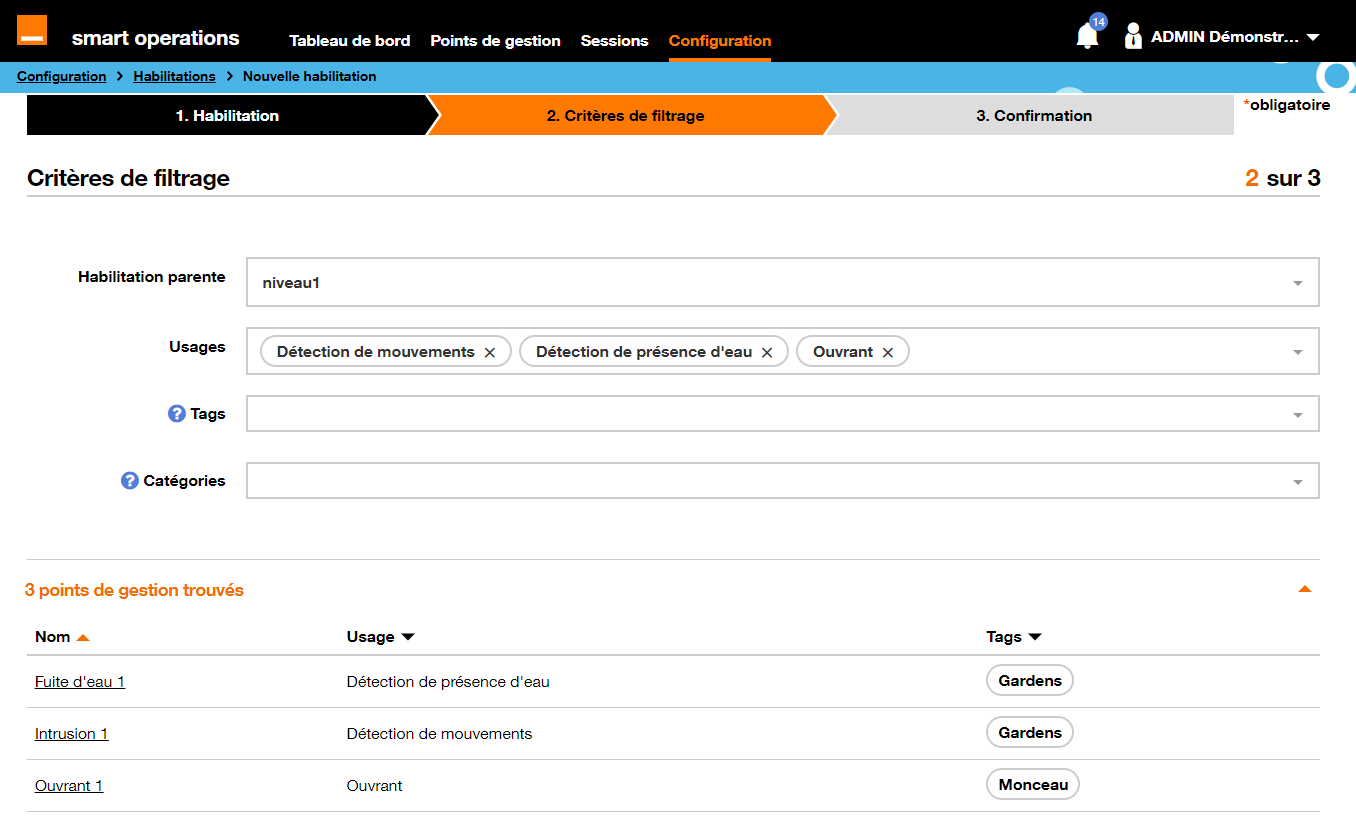Collapse the '3 points de gestion trouvés' section
The width and height of the screenshot is (1356, 826).
click(x=1304, y=589)
